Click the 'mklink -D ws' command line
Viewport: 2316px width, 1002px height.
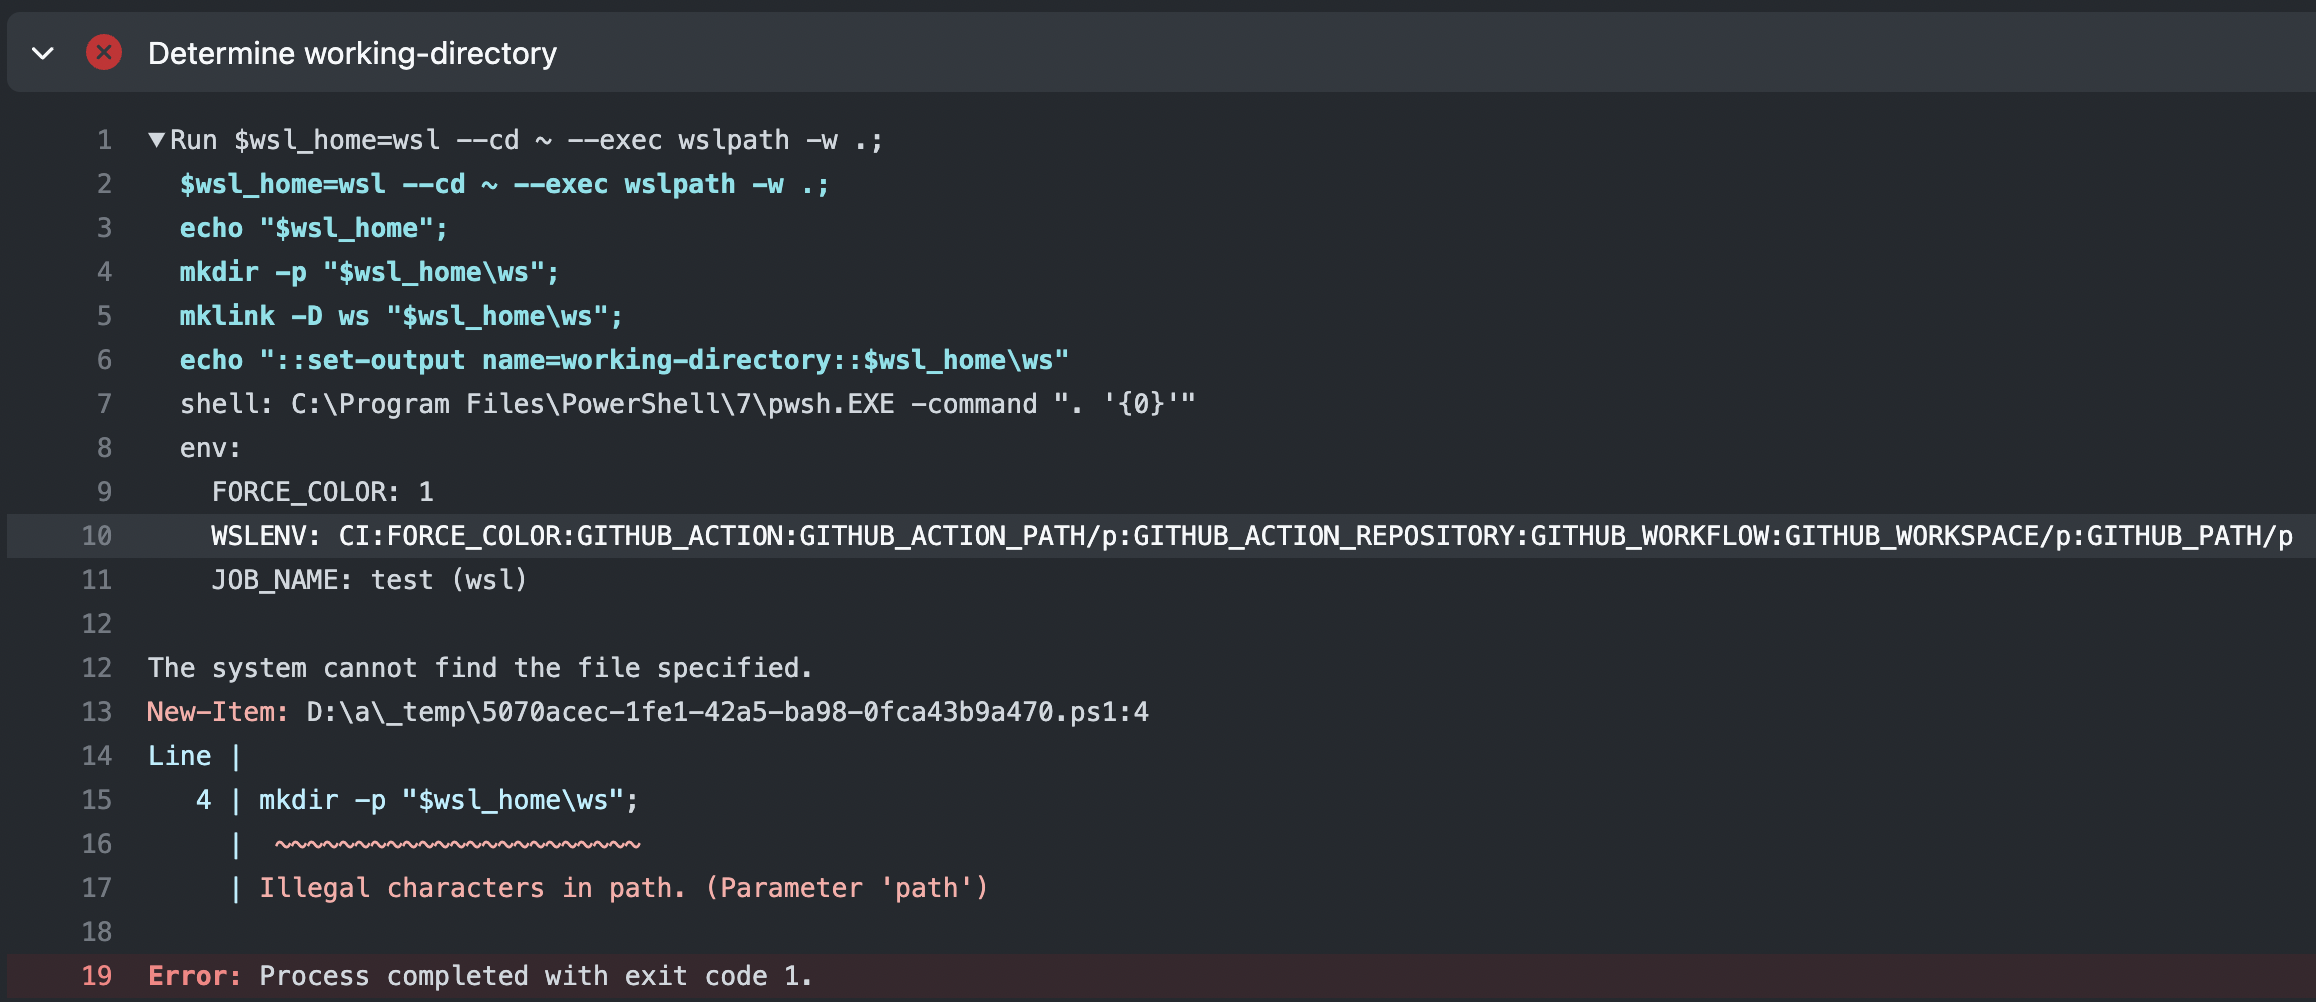click(x=401, y=316)
